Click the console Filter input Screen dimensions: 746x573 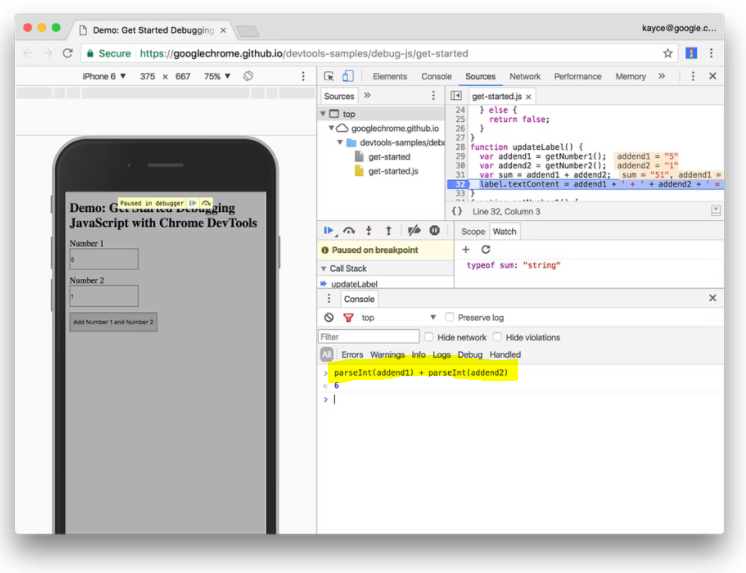click(369, 336)
